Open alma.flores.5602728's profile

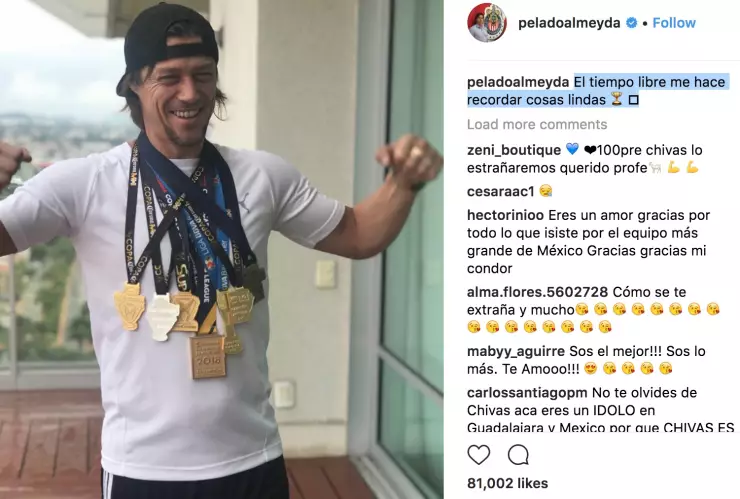pos(538,292)
